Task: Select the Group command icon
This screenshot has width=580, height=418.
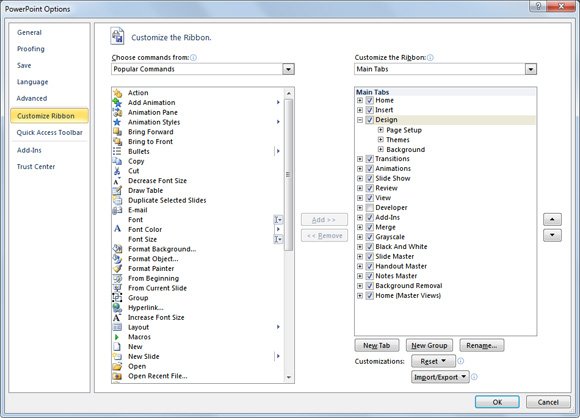Action: coord(117,298)
